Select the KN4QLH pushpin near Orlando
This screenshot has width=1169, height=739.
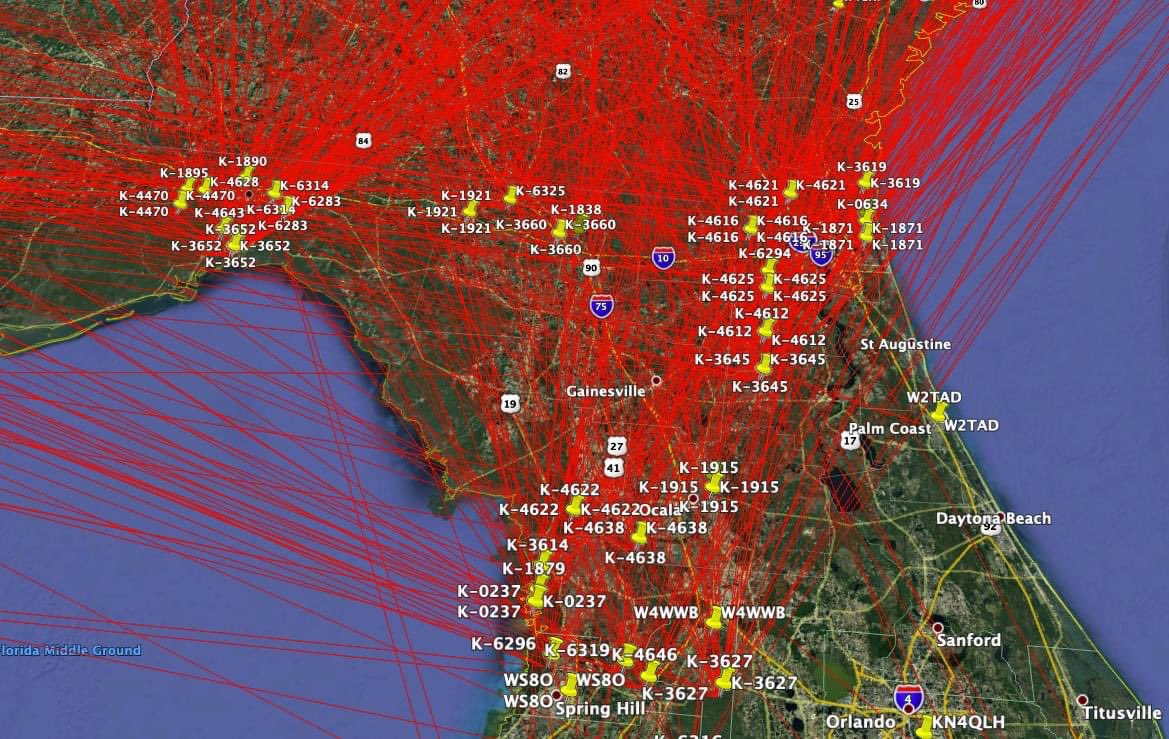pyautogui.click(x=924, y=726)
